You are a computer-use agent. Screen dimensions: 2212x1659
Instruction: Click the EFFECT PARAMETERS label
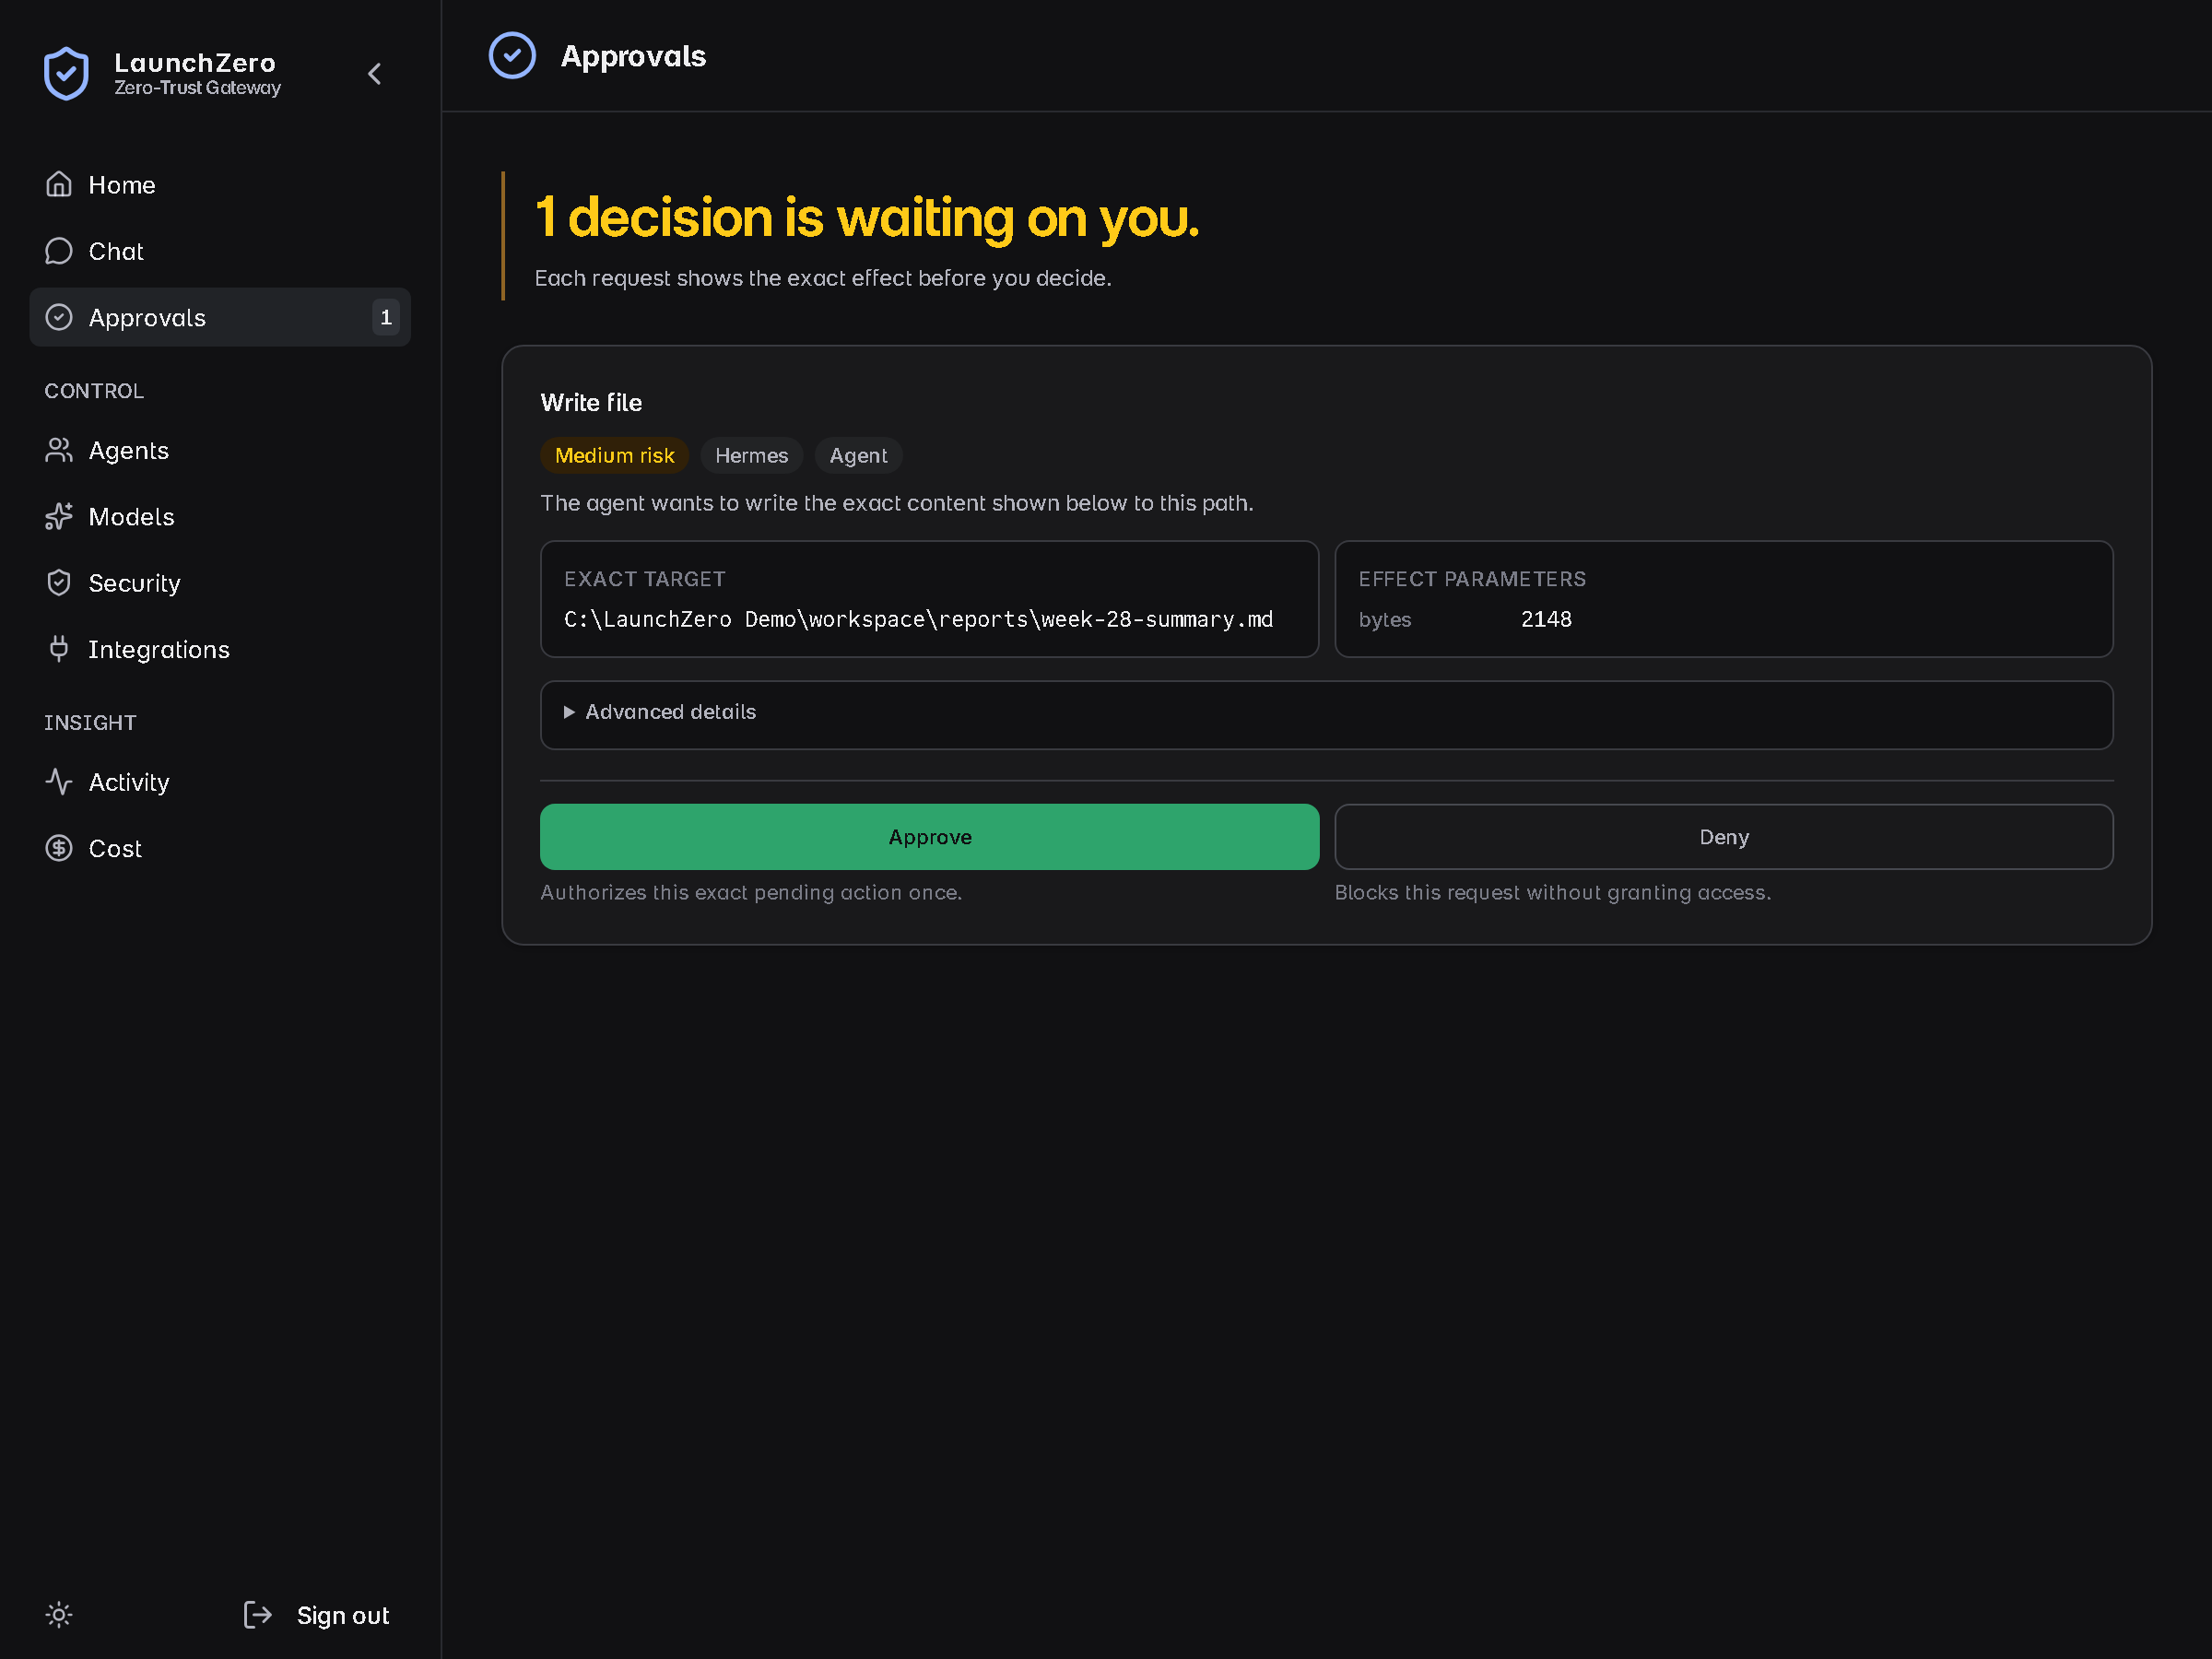point(1472,579)
